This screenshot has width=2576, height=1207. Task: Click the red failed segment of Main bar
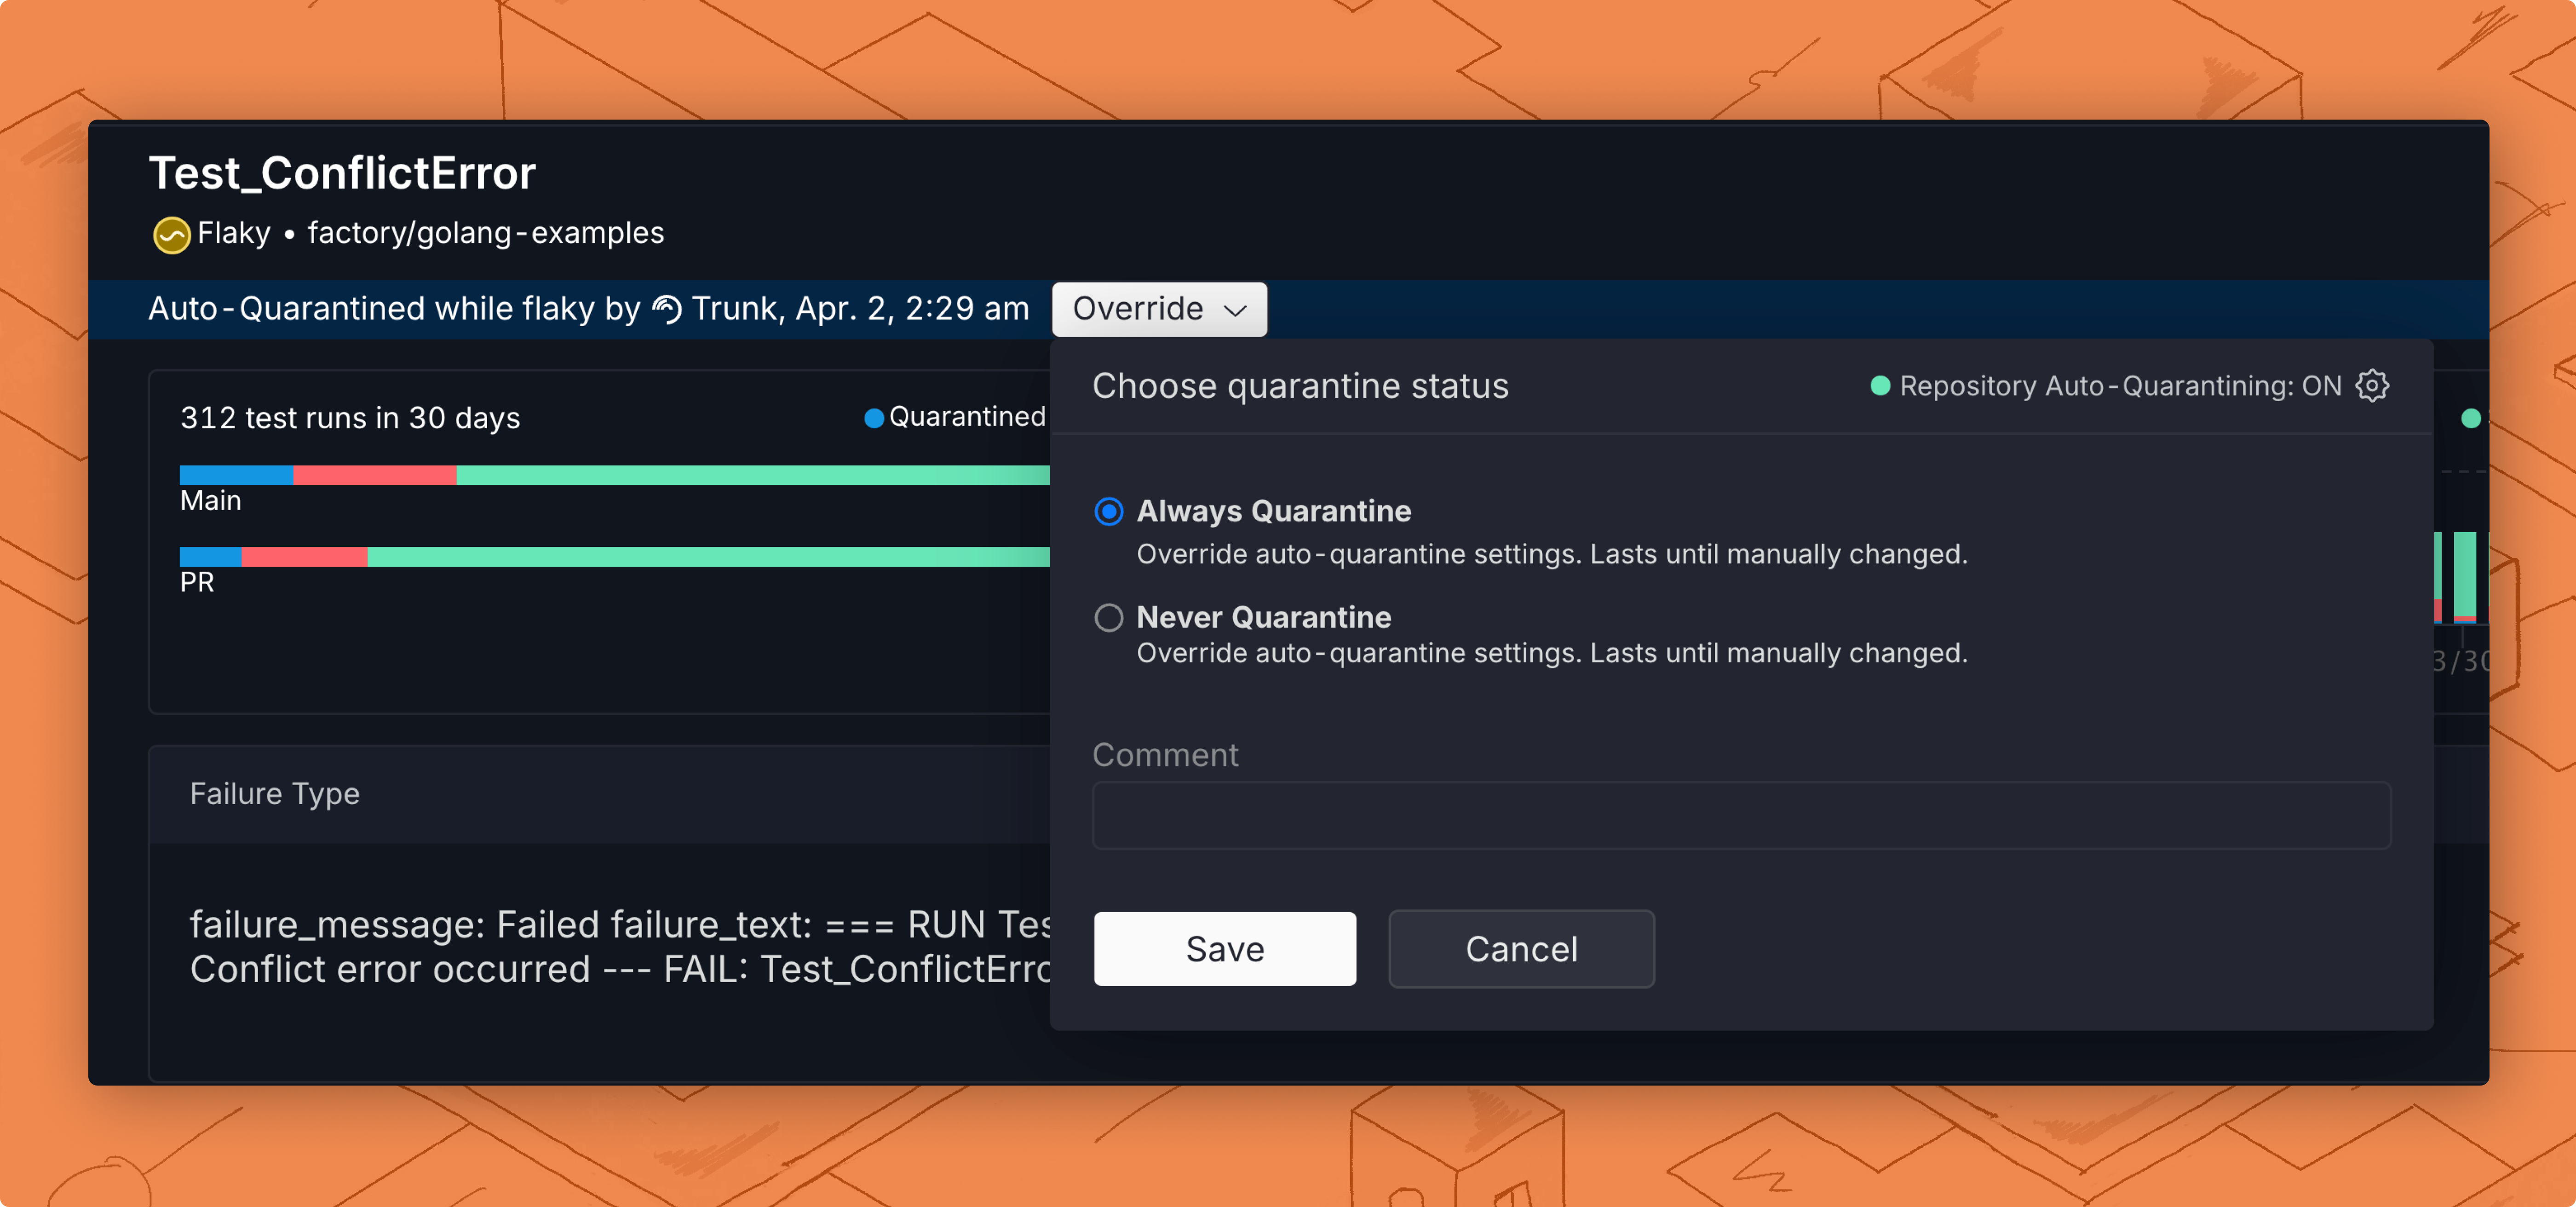375,475
